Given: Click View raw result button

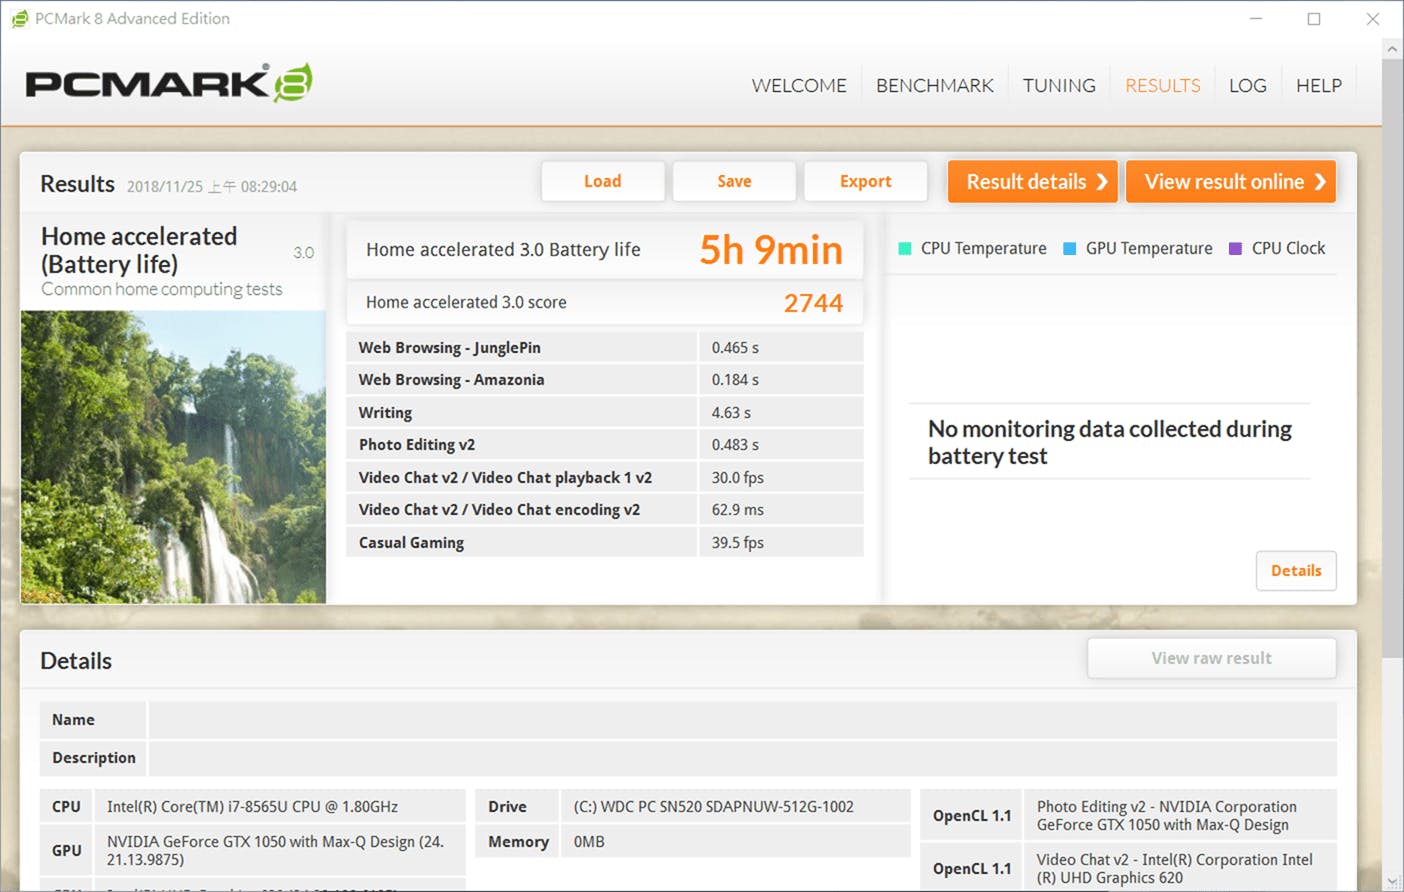Looking at the screenshot, I should 1211,659.
